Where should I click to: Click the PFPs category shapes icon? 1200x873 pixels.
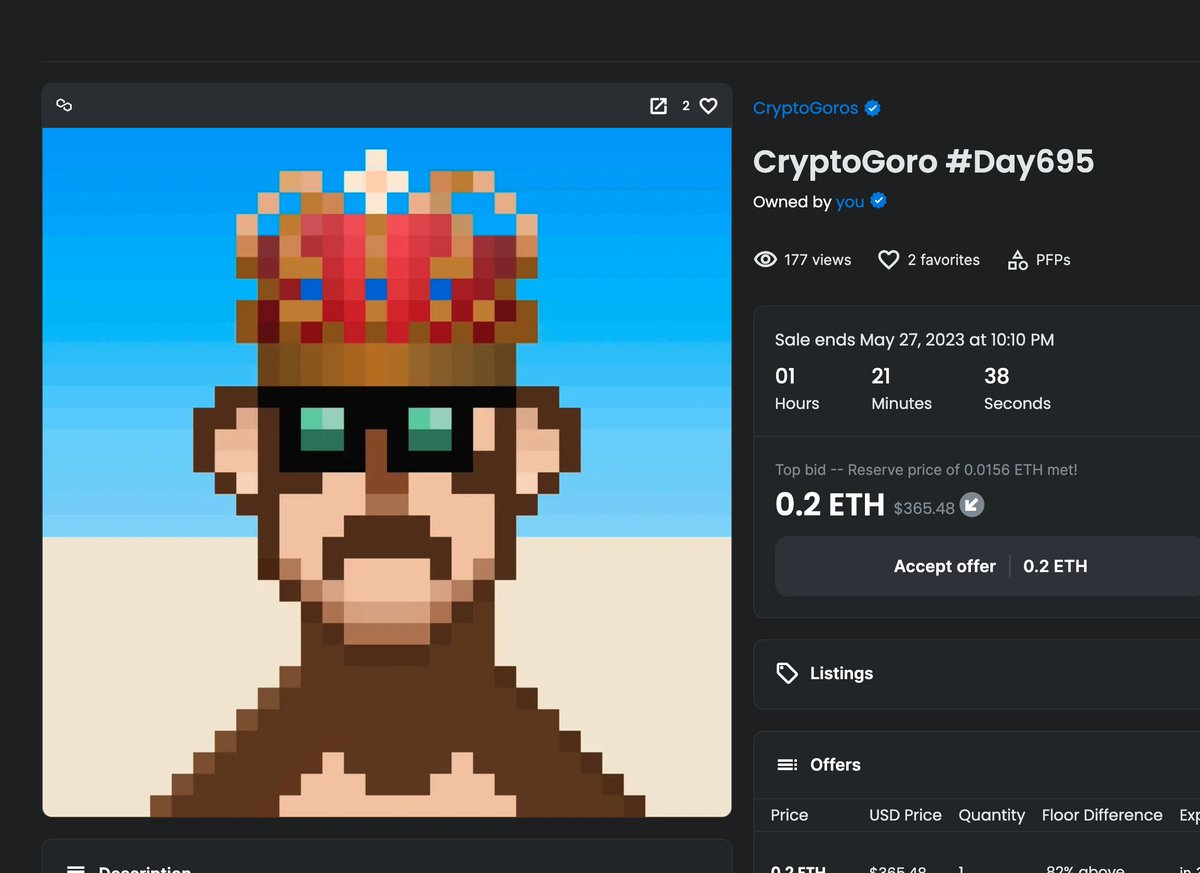[1017, 260]
